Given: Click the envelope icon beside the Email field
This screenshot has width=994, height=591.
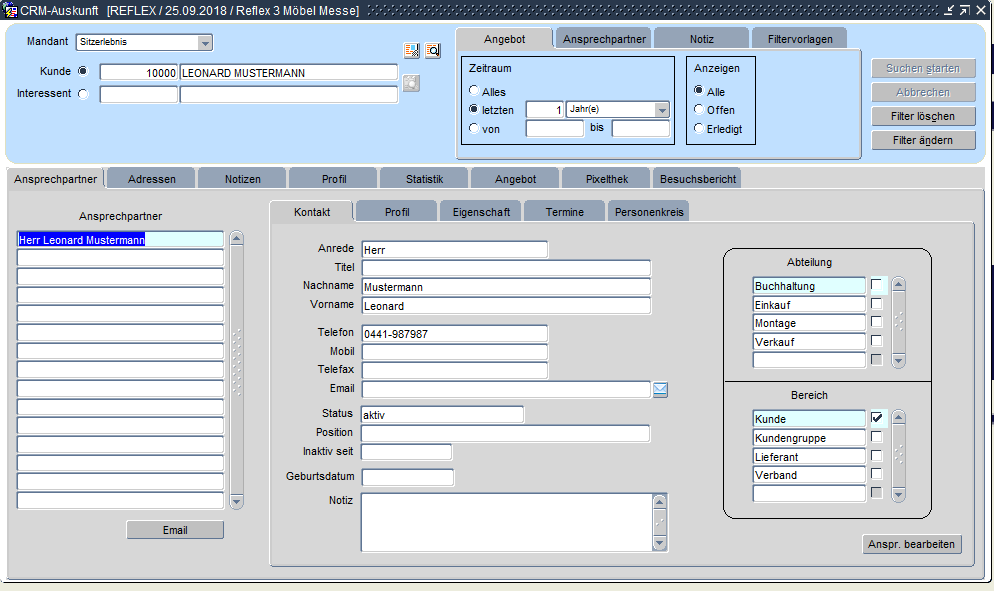Looking at the screenshot, I should point(660,390).
